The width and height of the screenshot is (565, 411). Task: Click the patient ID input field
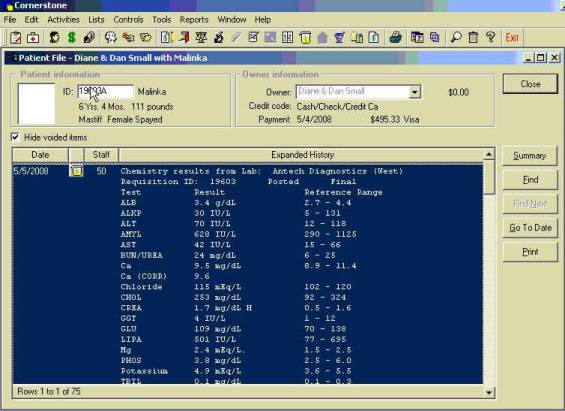click(106, 91)
